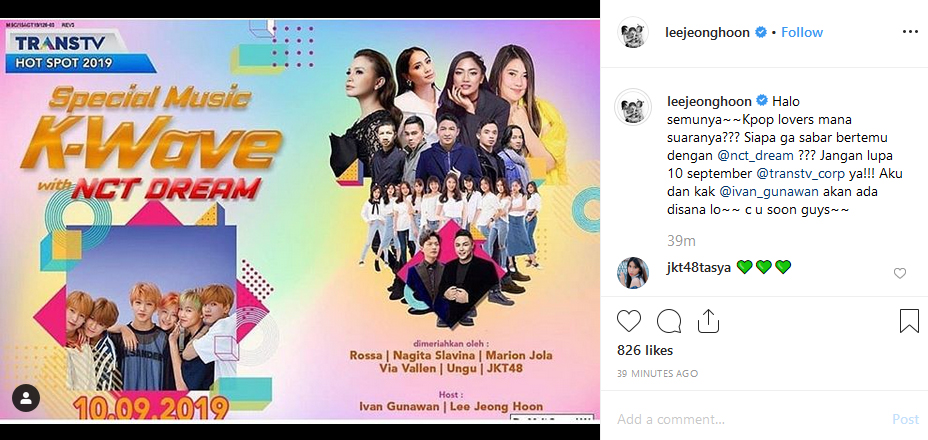Share the post with the share icon

(x=708, y=321)
